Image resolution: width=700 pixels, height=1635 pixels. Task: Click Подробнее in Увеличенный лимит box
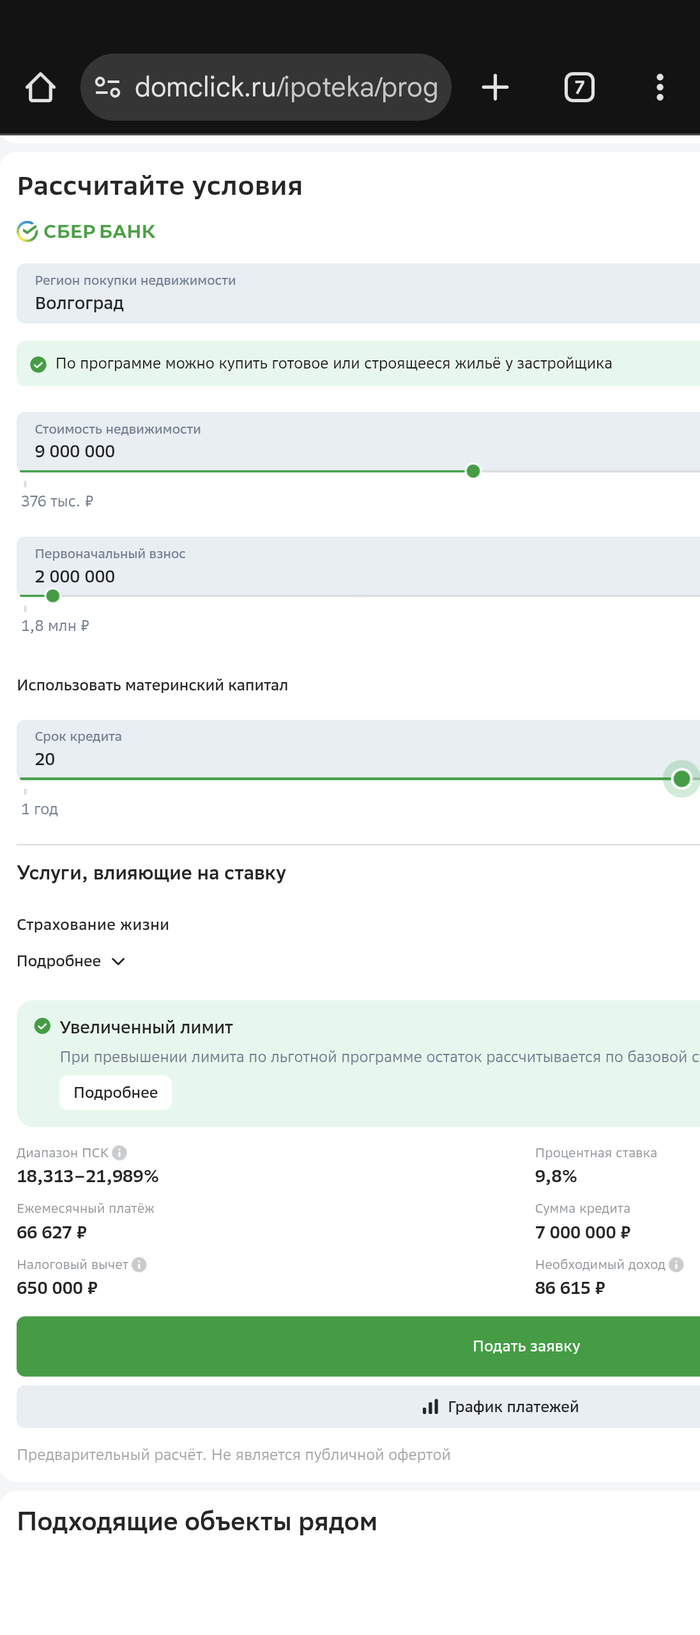click(x=115, y=1093)
